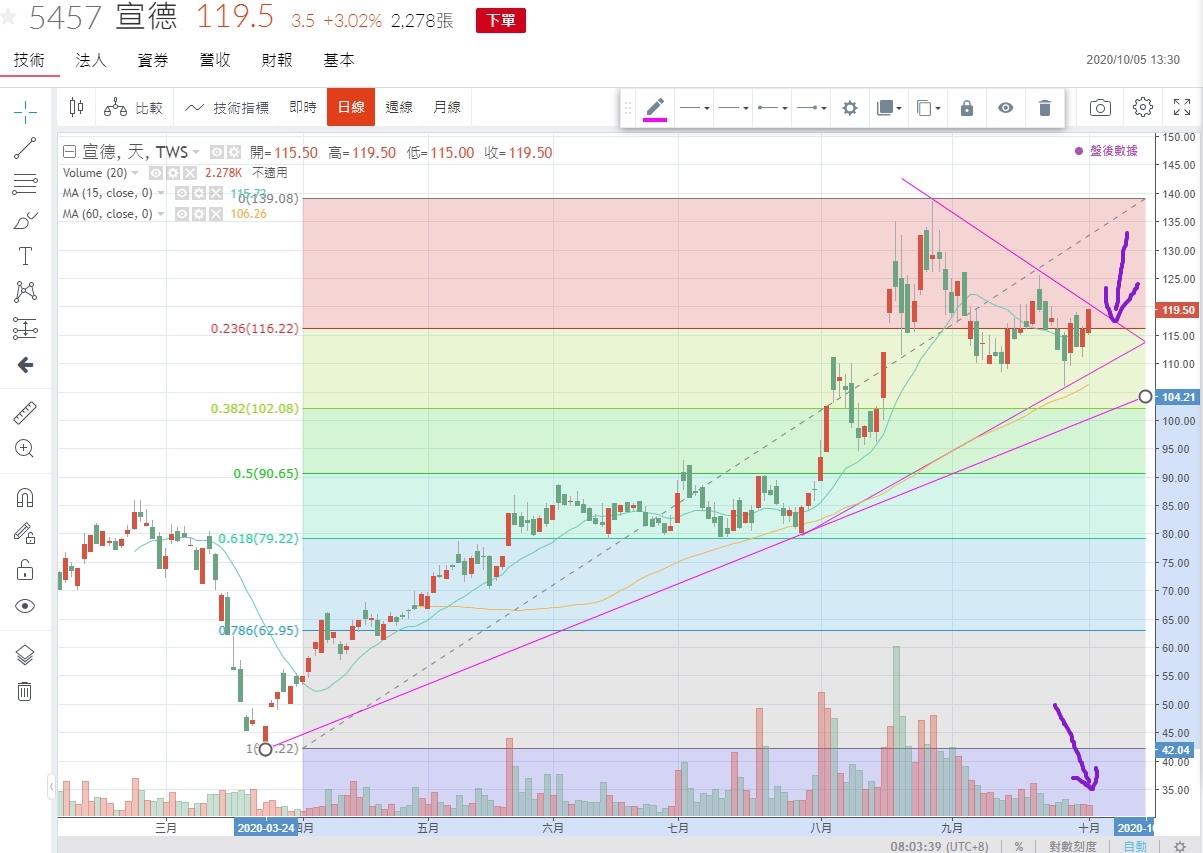Viewport: 1203px width, 853px height.
Task: Hide all drawings with sidebar eye icon
Action: [25, 606]
